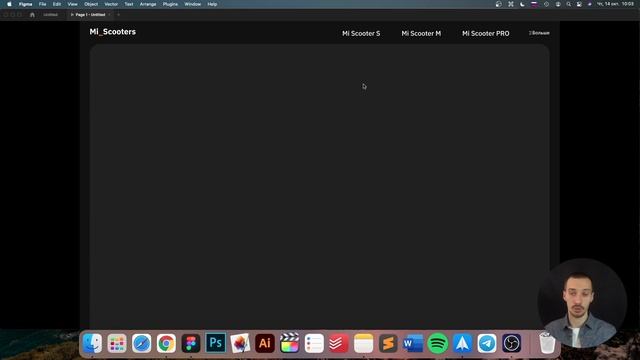Open Spotlight search in menu bar
Screen dimensions: 640x360
[569, 4]
